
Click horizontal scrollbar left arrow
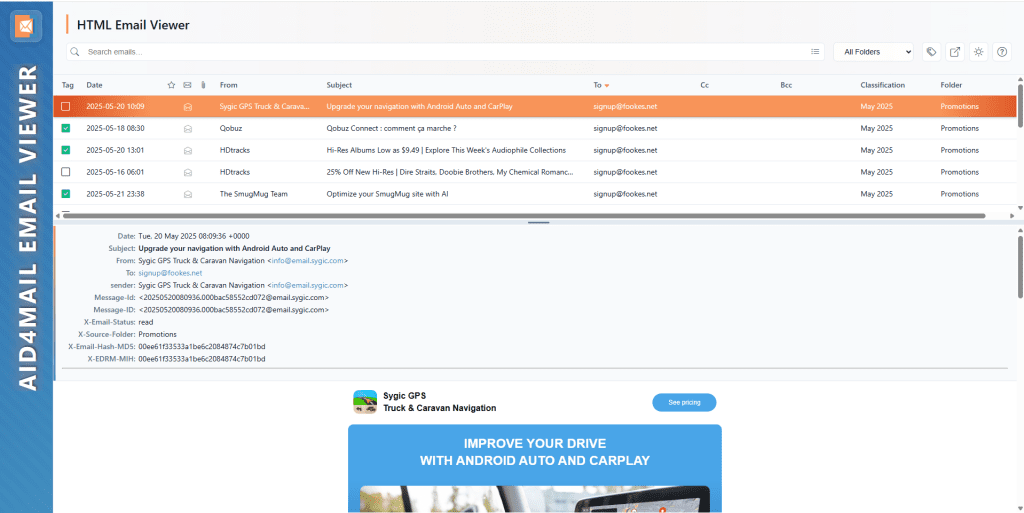point(57,215)
